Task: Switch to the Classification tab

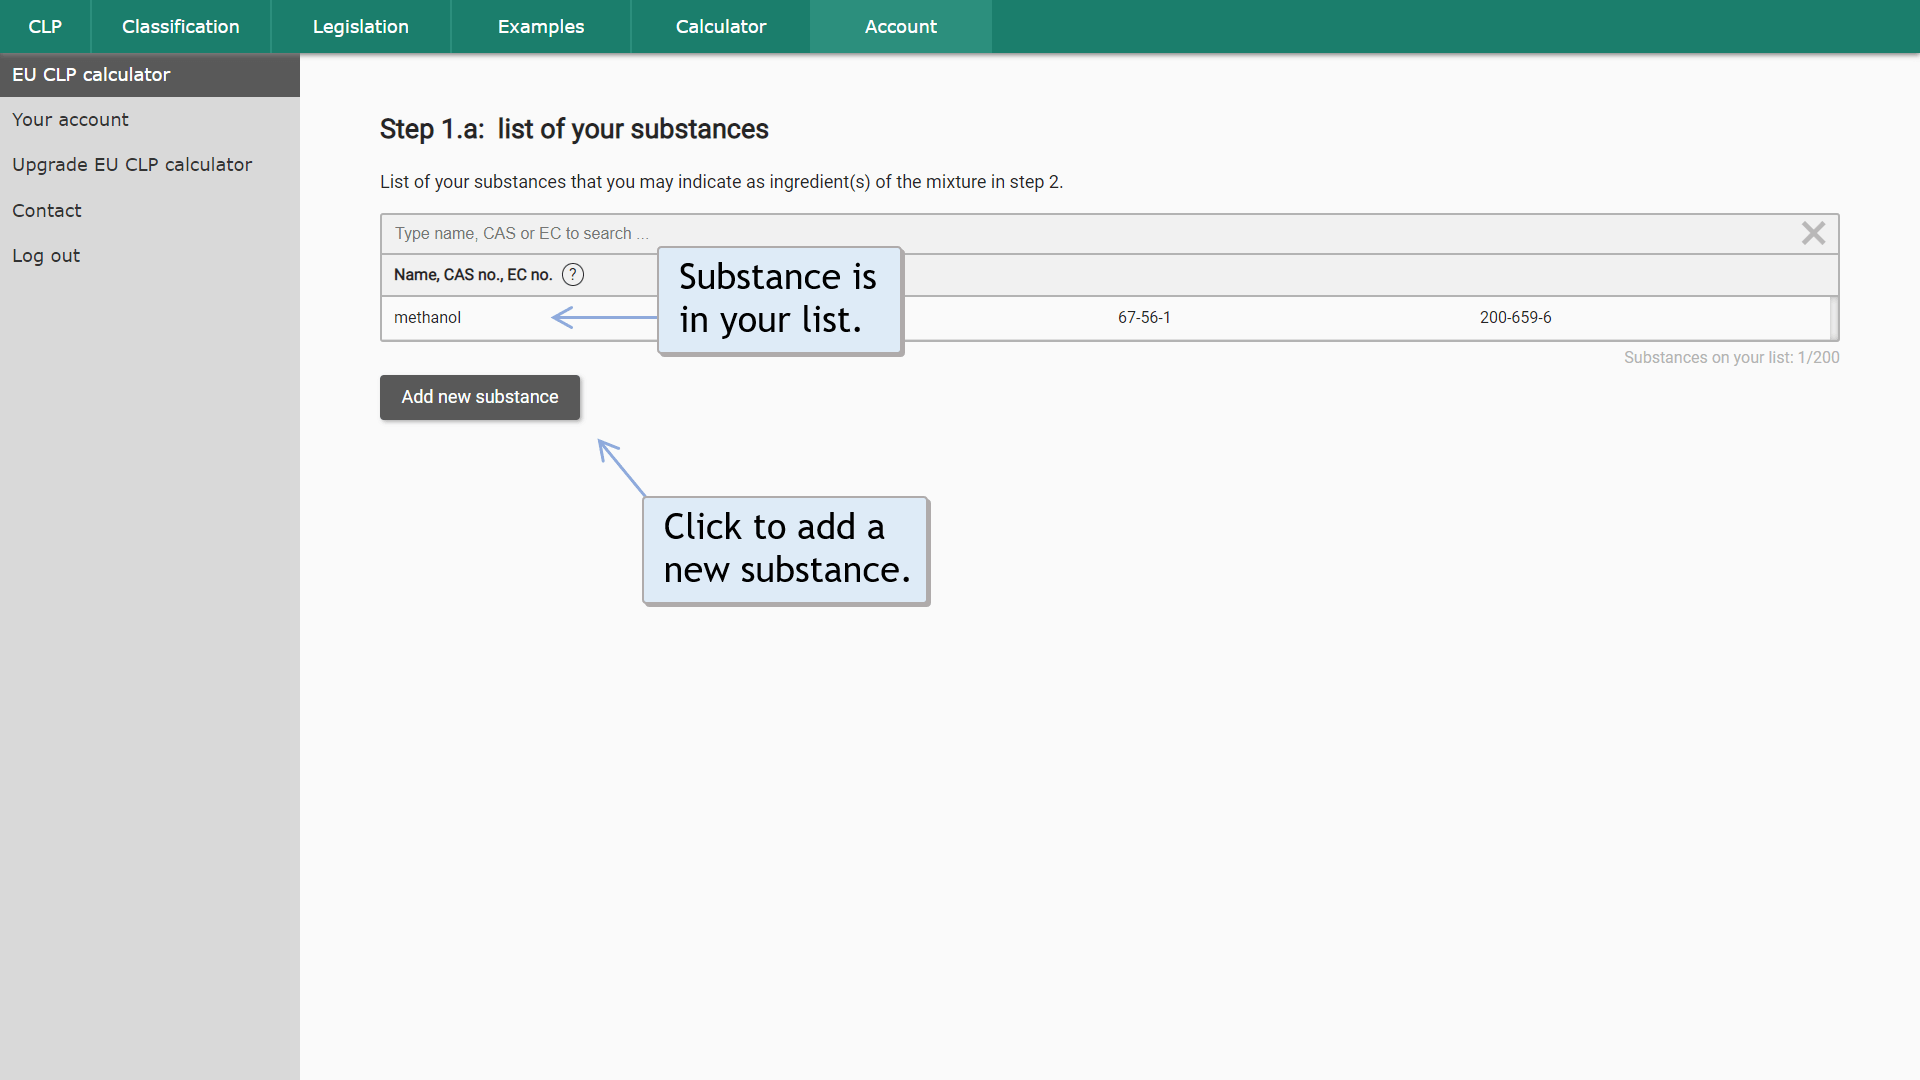Action: (x=181, y=27)
